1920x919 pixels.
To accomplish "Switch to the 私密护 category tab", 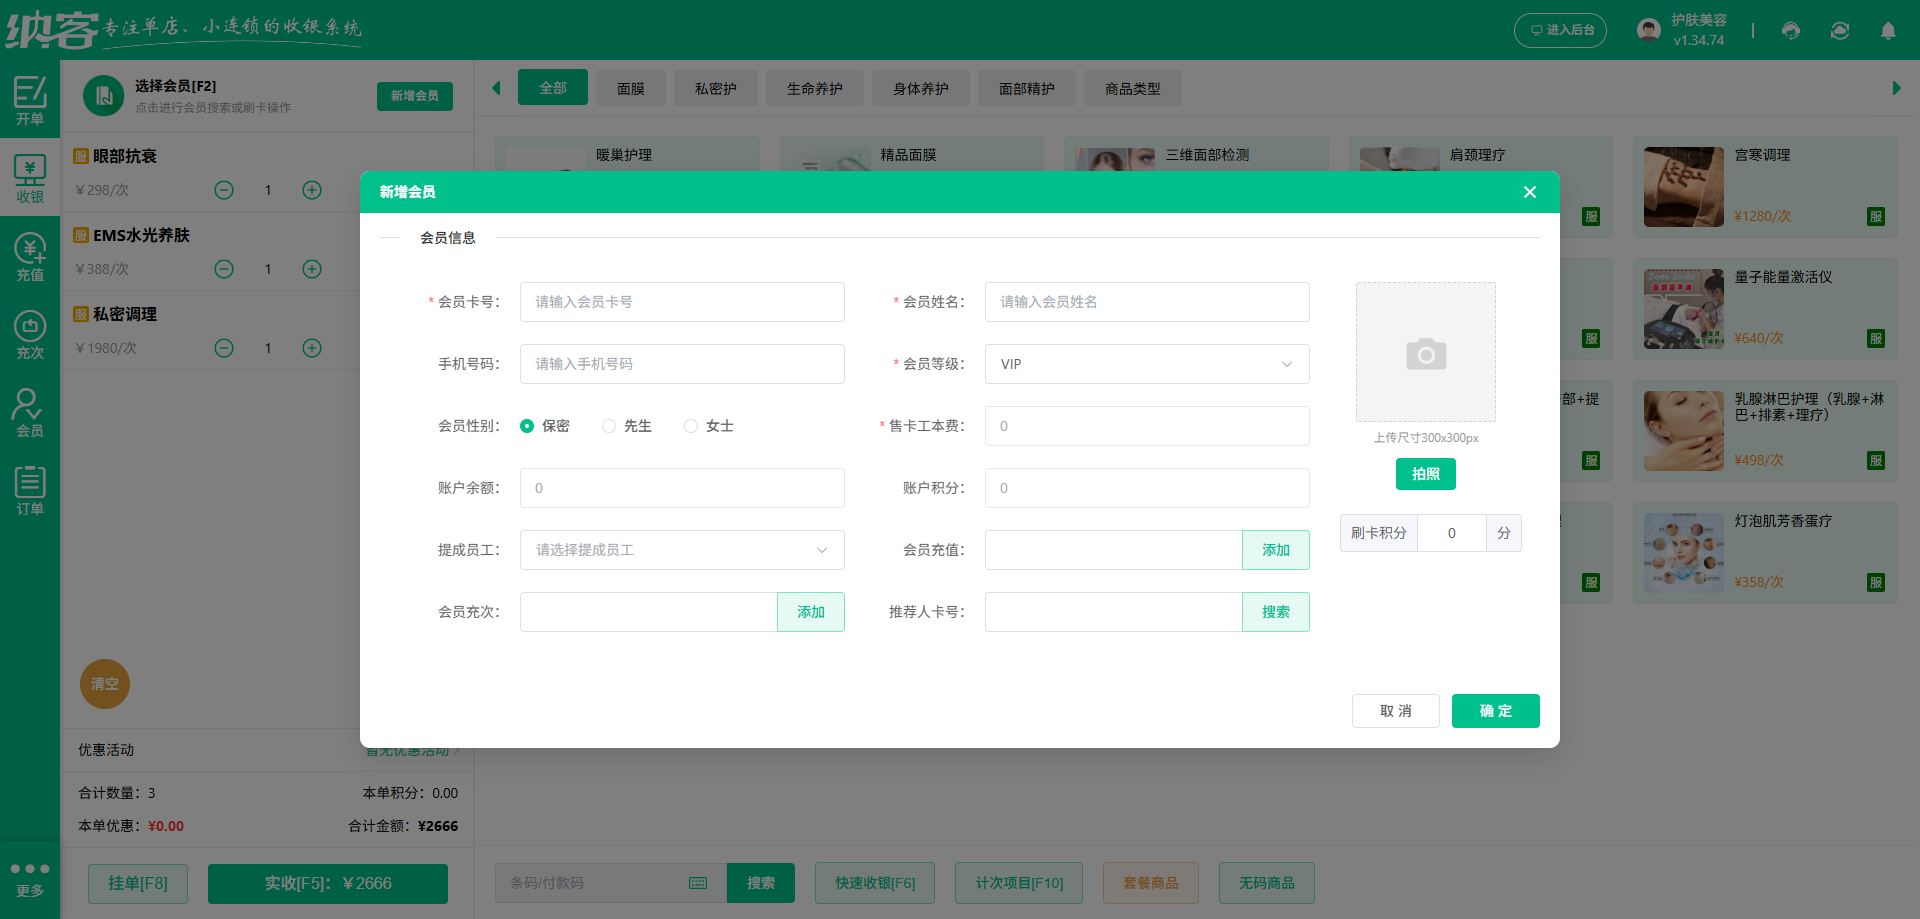I will [716, 89].
